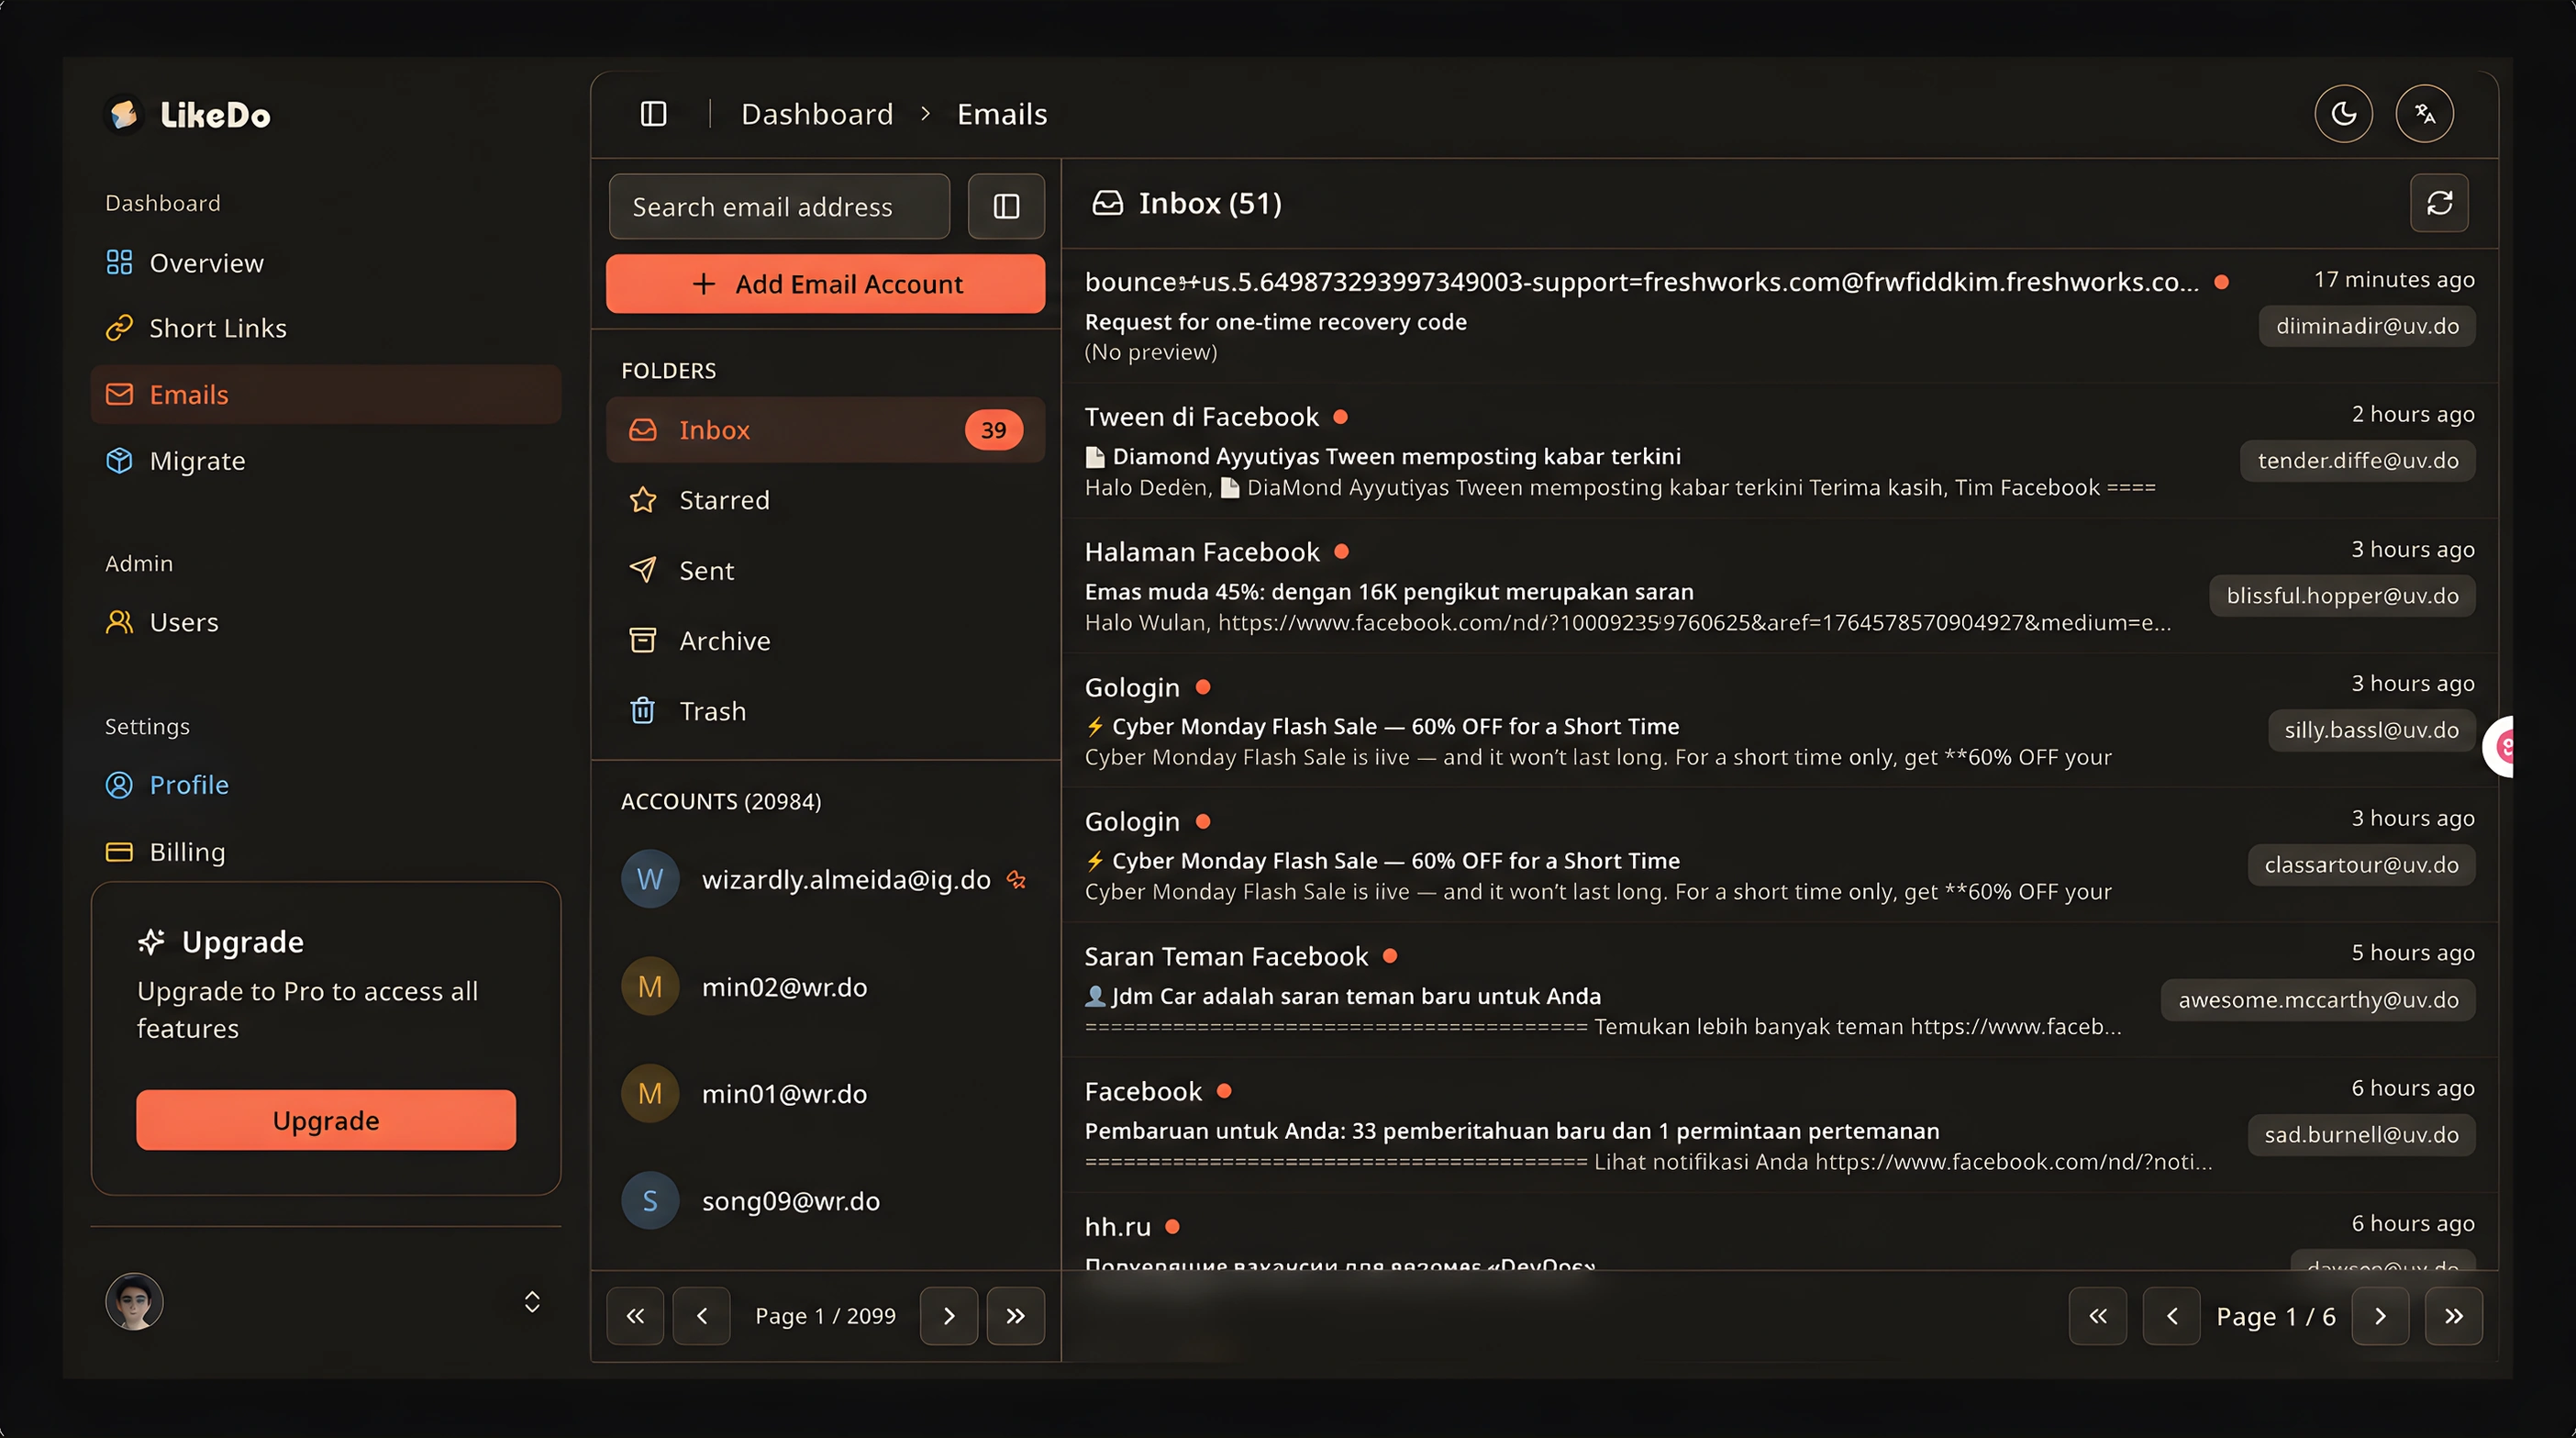Refresh the inbox with the reload icon
The height and width of the screenshot is (1438, 2576).
pyautogui.click(x=2439, y=203)
